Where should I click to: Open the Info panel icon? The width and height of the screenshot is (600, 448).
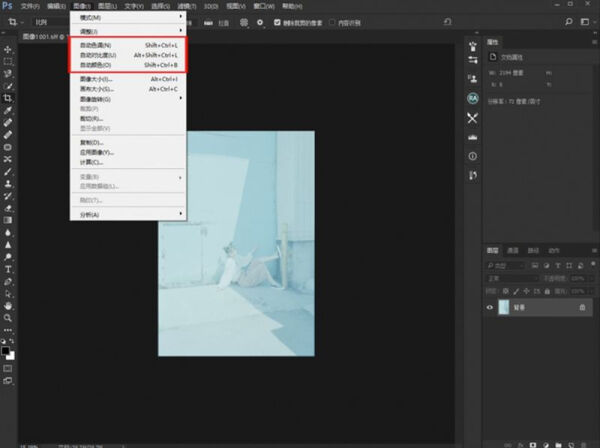click(473, 156)
